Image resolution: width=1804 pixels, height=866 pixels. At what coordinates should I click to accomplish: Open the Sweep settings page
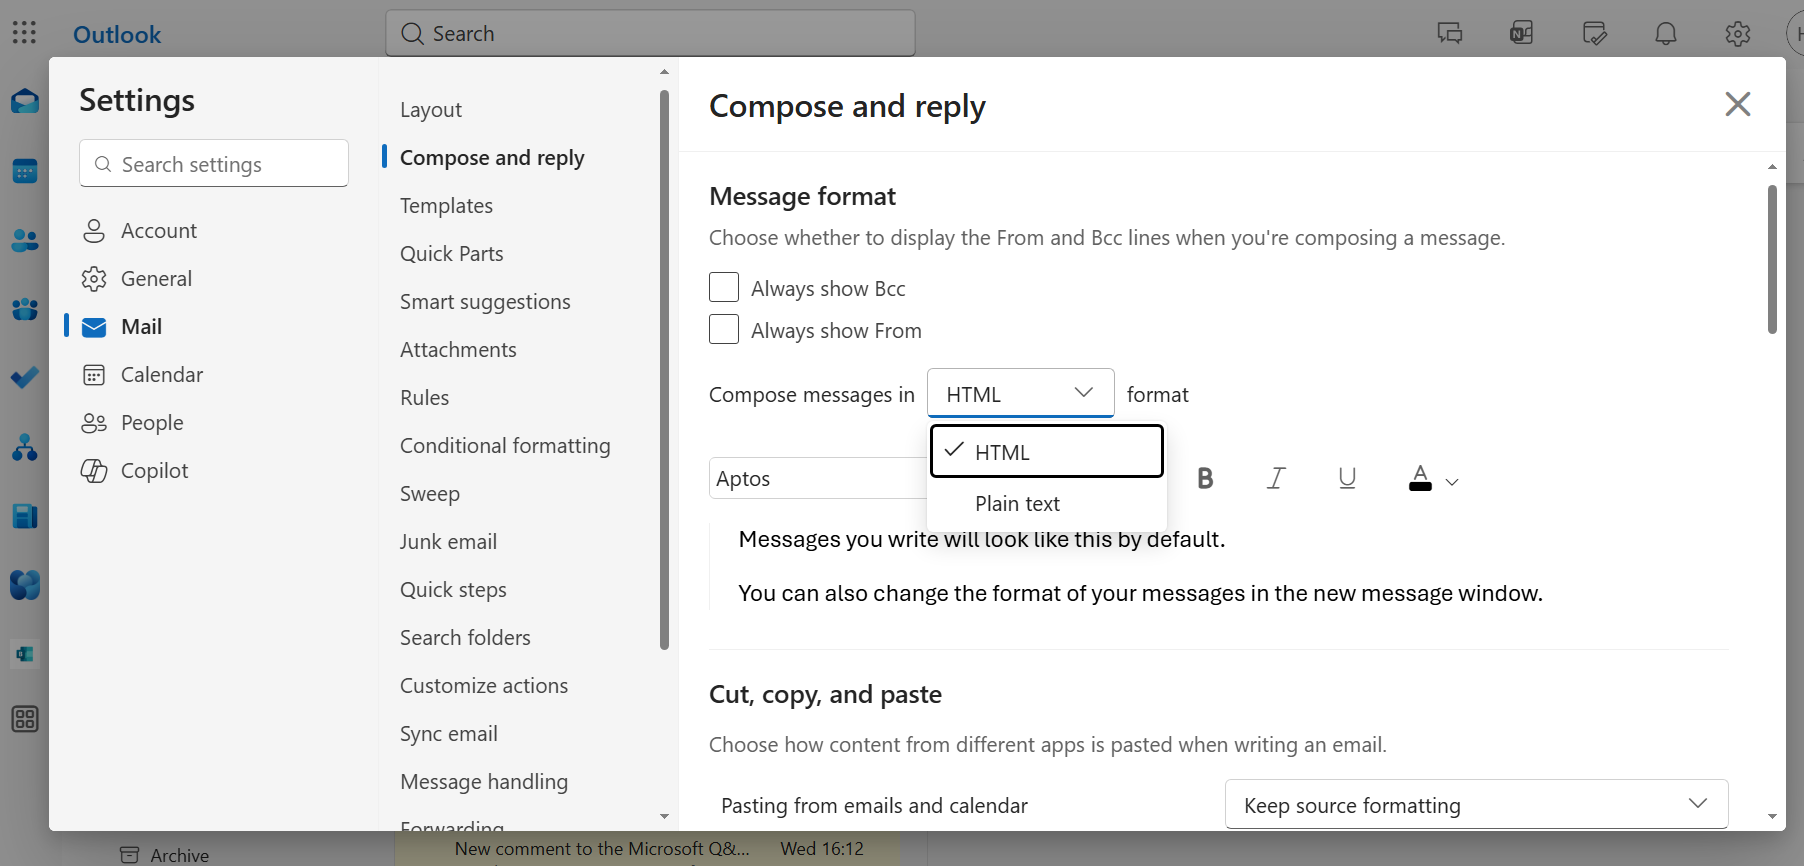pos(430,494)
